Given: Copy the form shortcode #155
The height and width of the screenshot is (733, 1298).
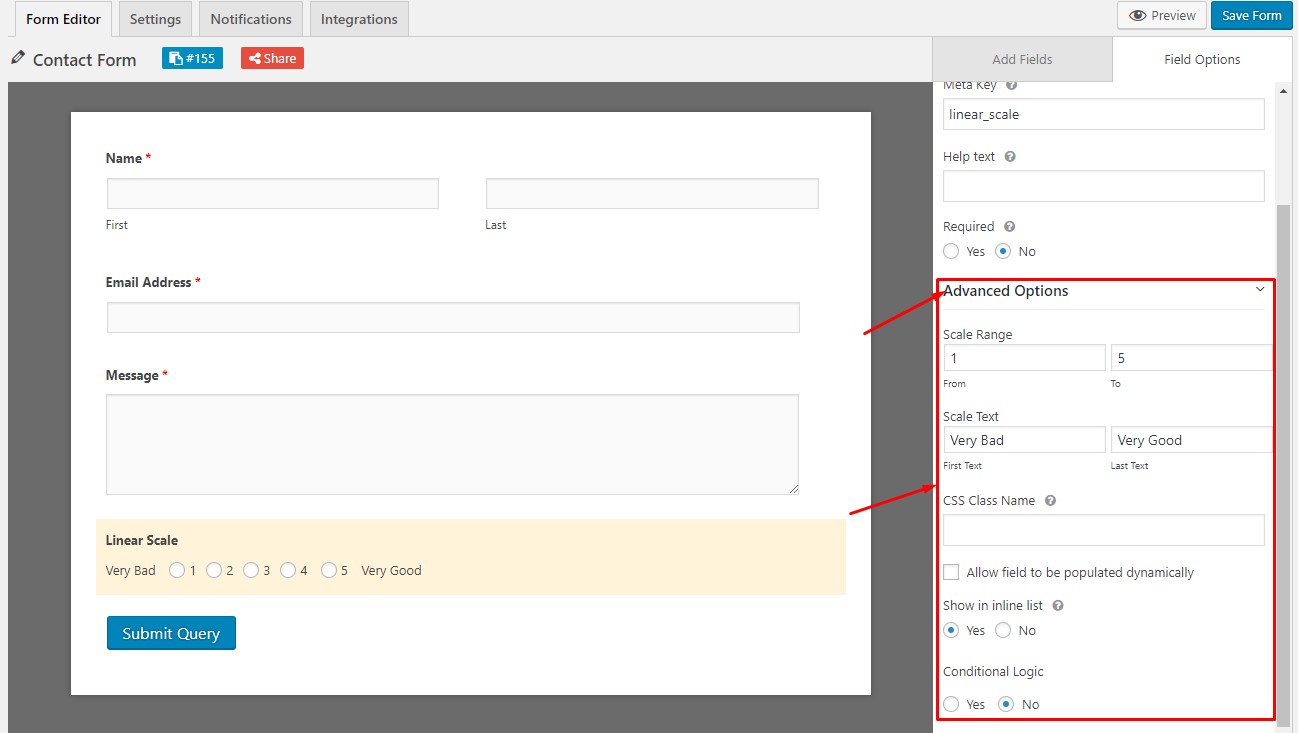Looking at the screenshot, I should tap(192, 58).
